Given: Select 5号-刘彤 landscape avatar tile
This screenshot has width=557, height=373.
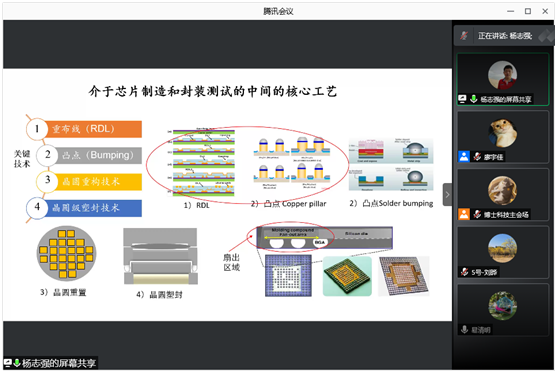Looking at the screenshot, I should tap(502, 248).
